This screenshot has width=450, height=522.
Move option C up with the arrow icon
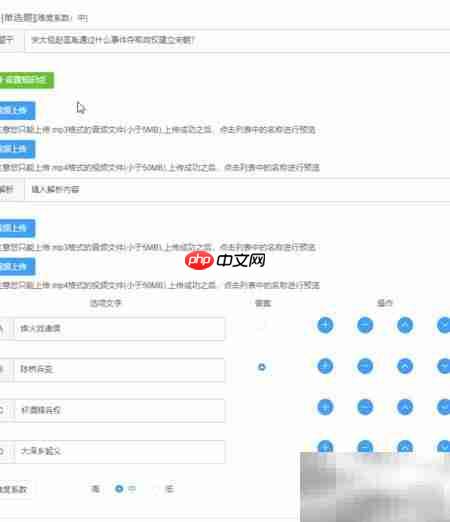pyautogui.click(x=405, y=407)
